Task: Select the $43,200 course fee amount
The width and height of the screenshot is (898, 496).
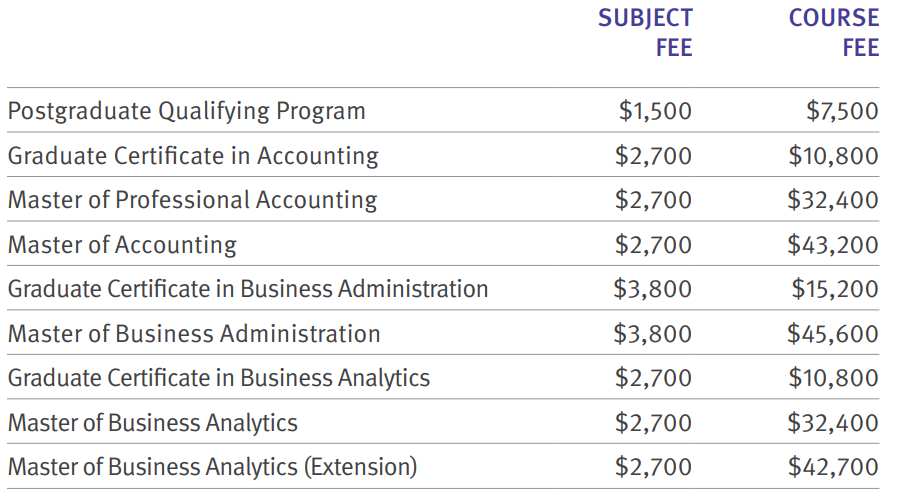Action: pos(833,245)
